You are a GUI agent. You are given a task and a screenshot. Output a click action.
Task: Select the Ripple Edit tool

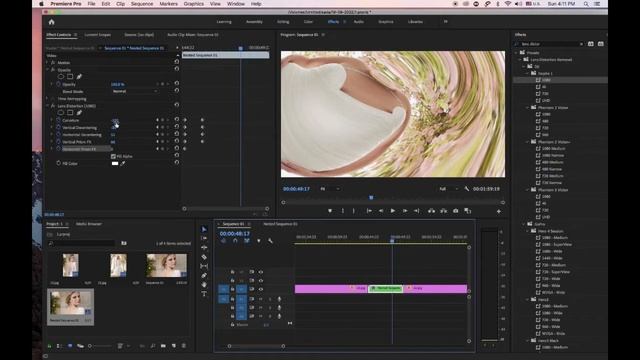(204, 247)
